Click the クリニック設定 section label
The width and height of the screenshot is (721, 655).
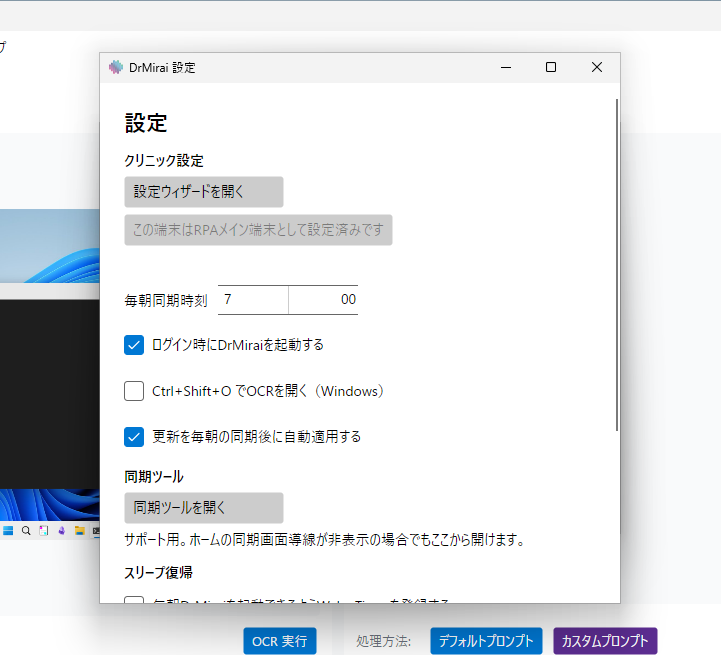[x=164, y=161]
